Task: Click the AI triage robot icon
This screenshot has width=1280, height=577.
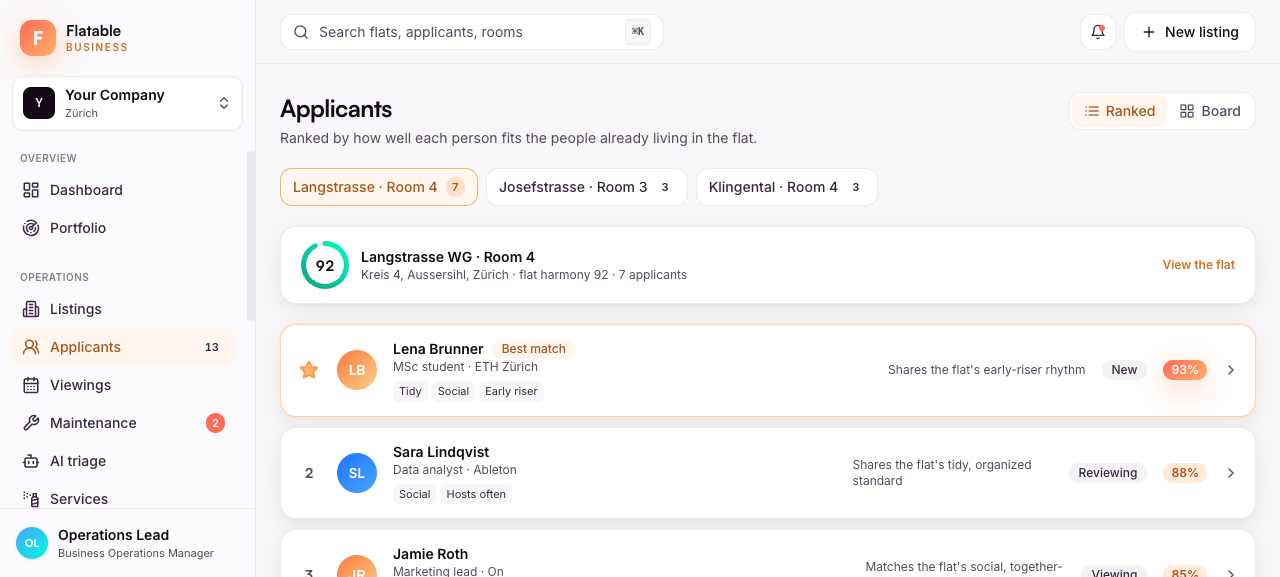Action: click(31, 461)
